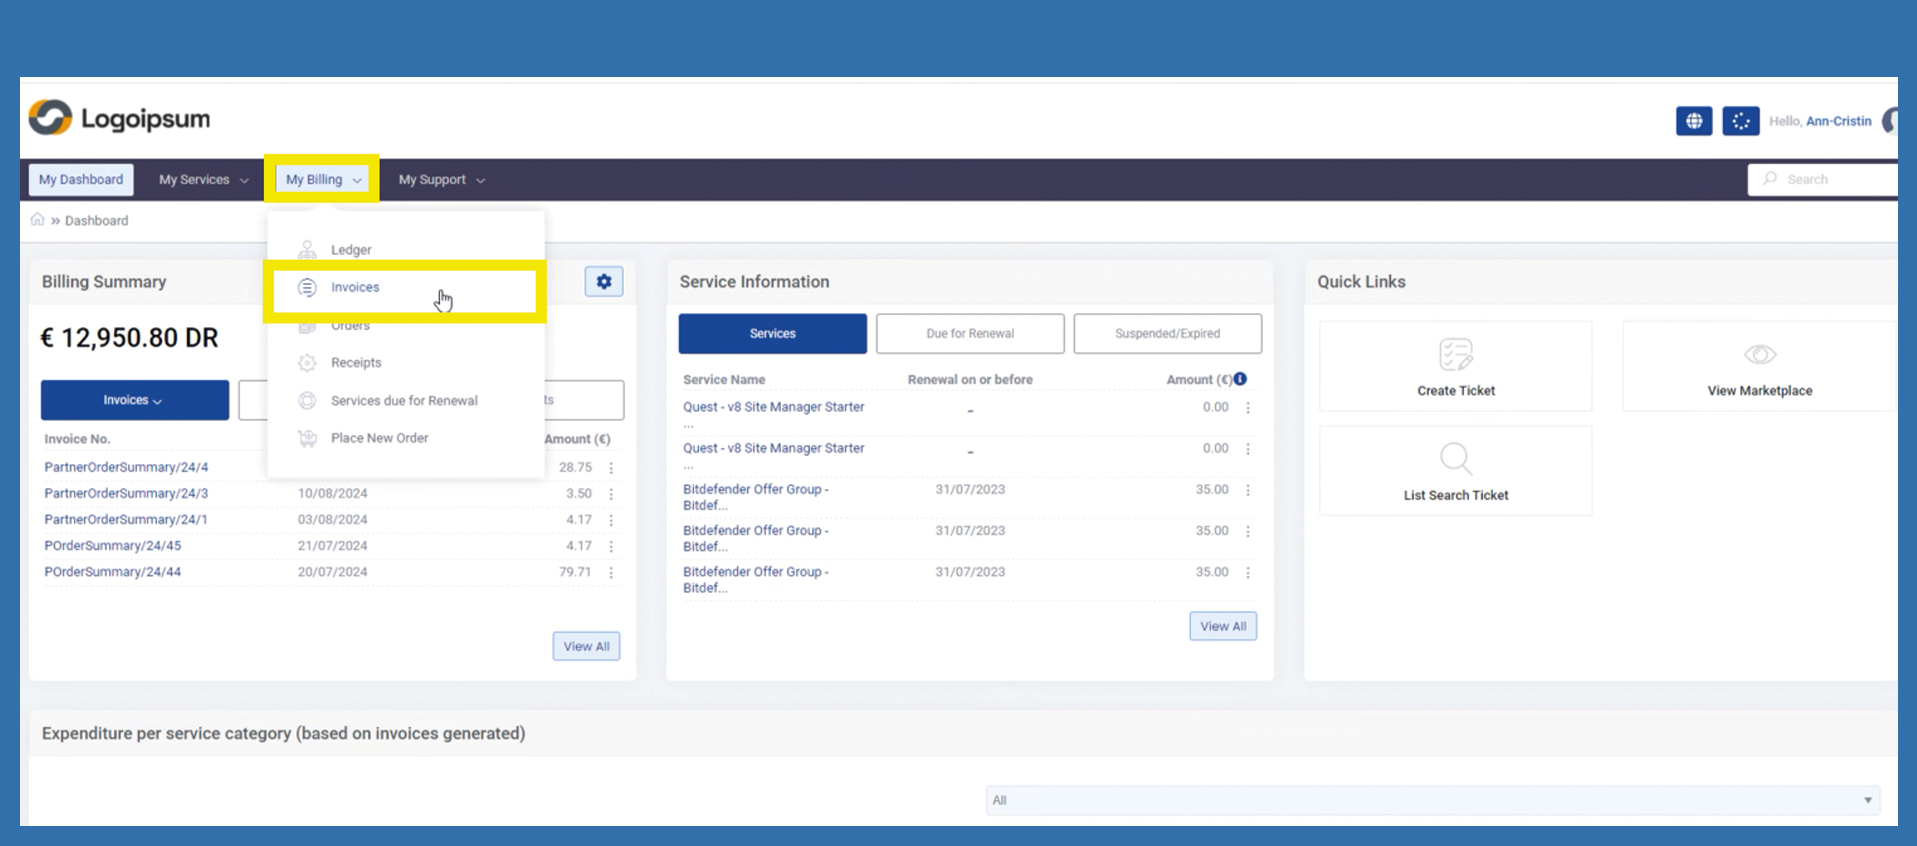The image size is (1917, 846).
Task: Click the info icon beside Amount (€)
Action: click(x=1240, y=379)
